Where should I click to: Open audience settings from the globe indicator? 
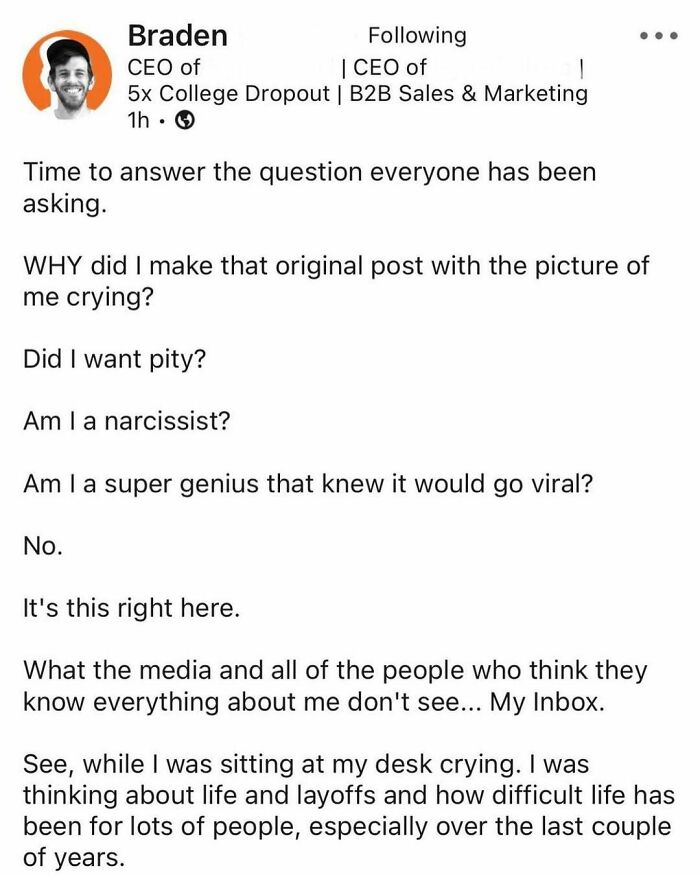[182, 121]
